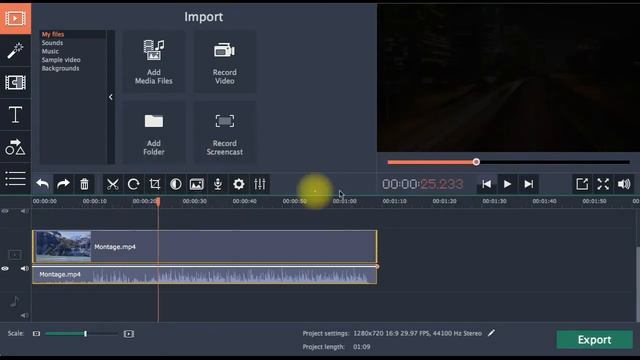Mute the overlay track speaker icon
The image size is (640, 360).
[x=24, y=211]
